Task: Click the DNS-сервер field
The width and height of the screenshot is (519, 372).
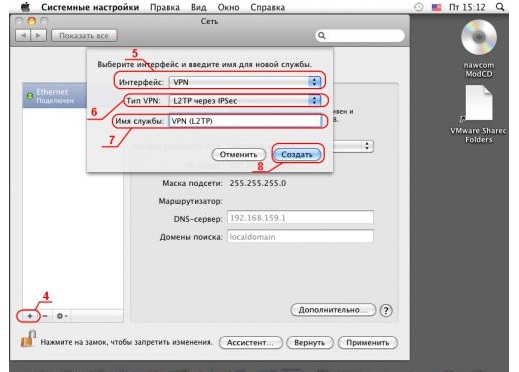Action: (300, 218)
